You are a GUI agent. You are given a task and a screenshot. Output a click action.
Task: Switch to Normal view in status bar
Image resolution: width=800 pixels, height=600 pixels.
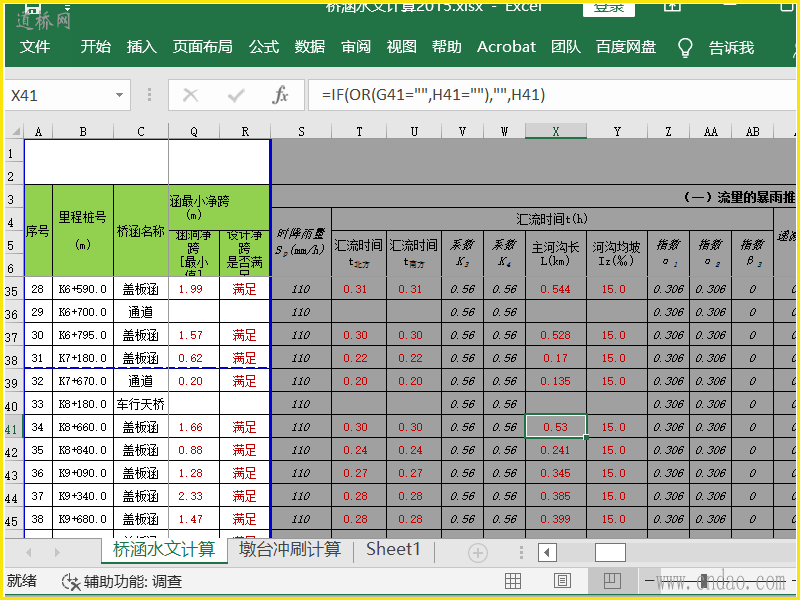point(513,581)
